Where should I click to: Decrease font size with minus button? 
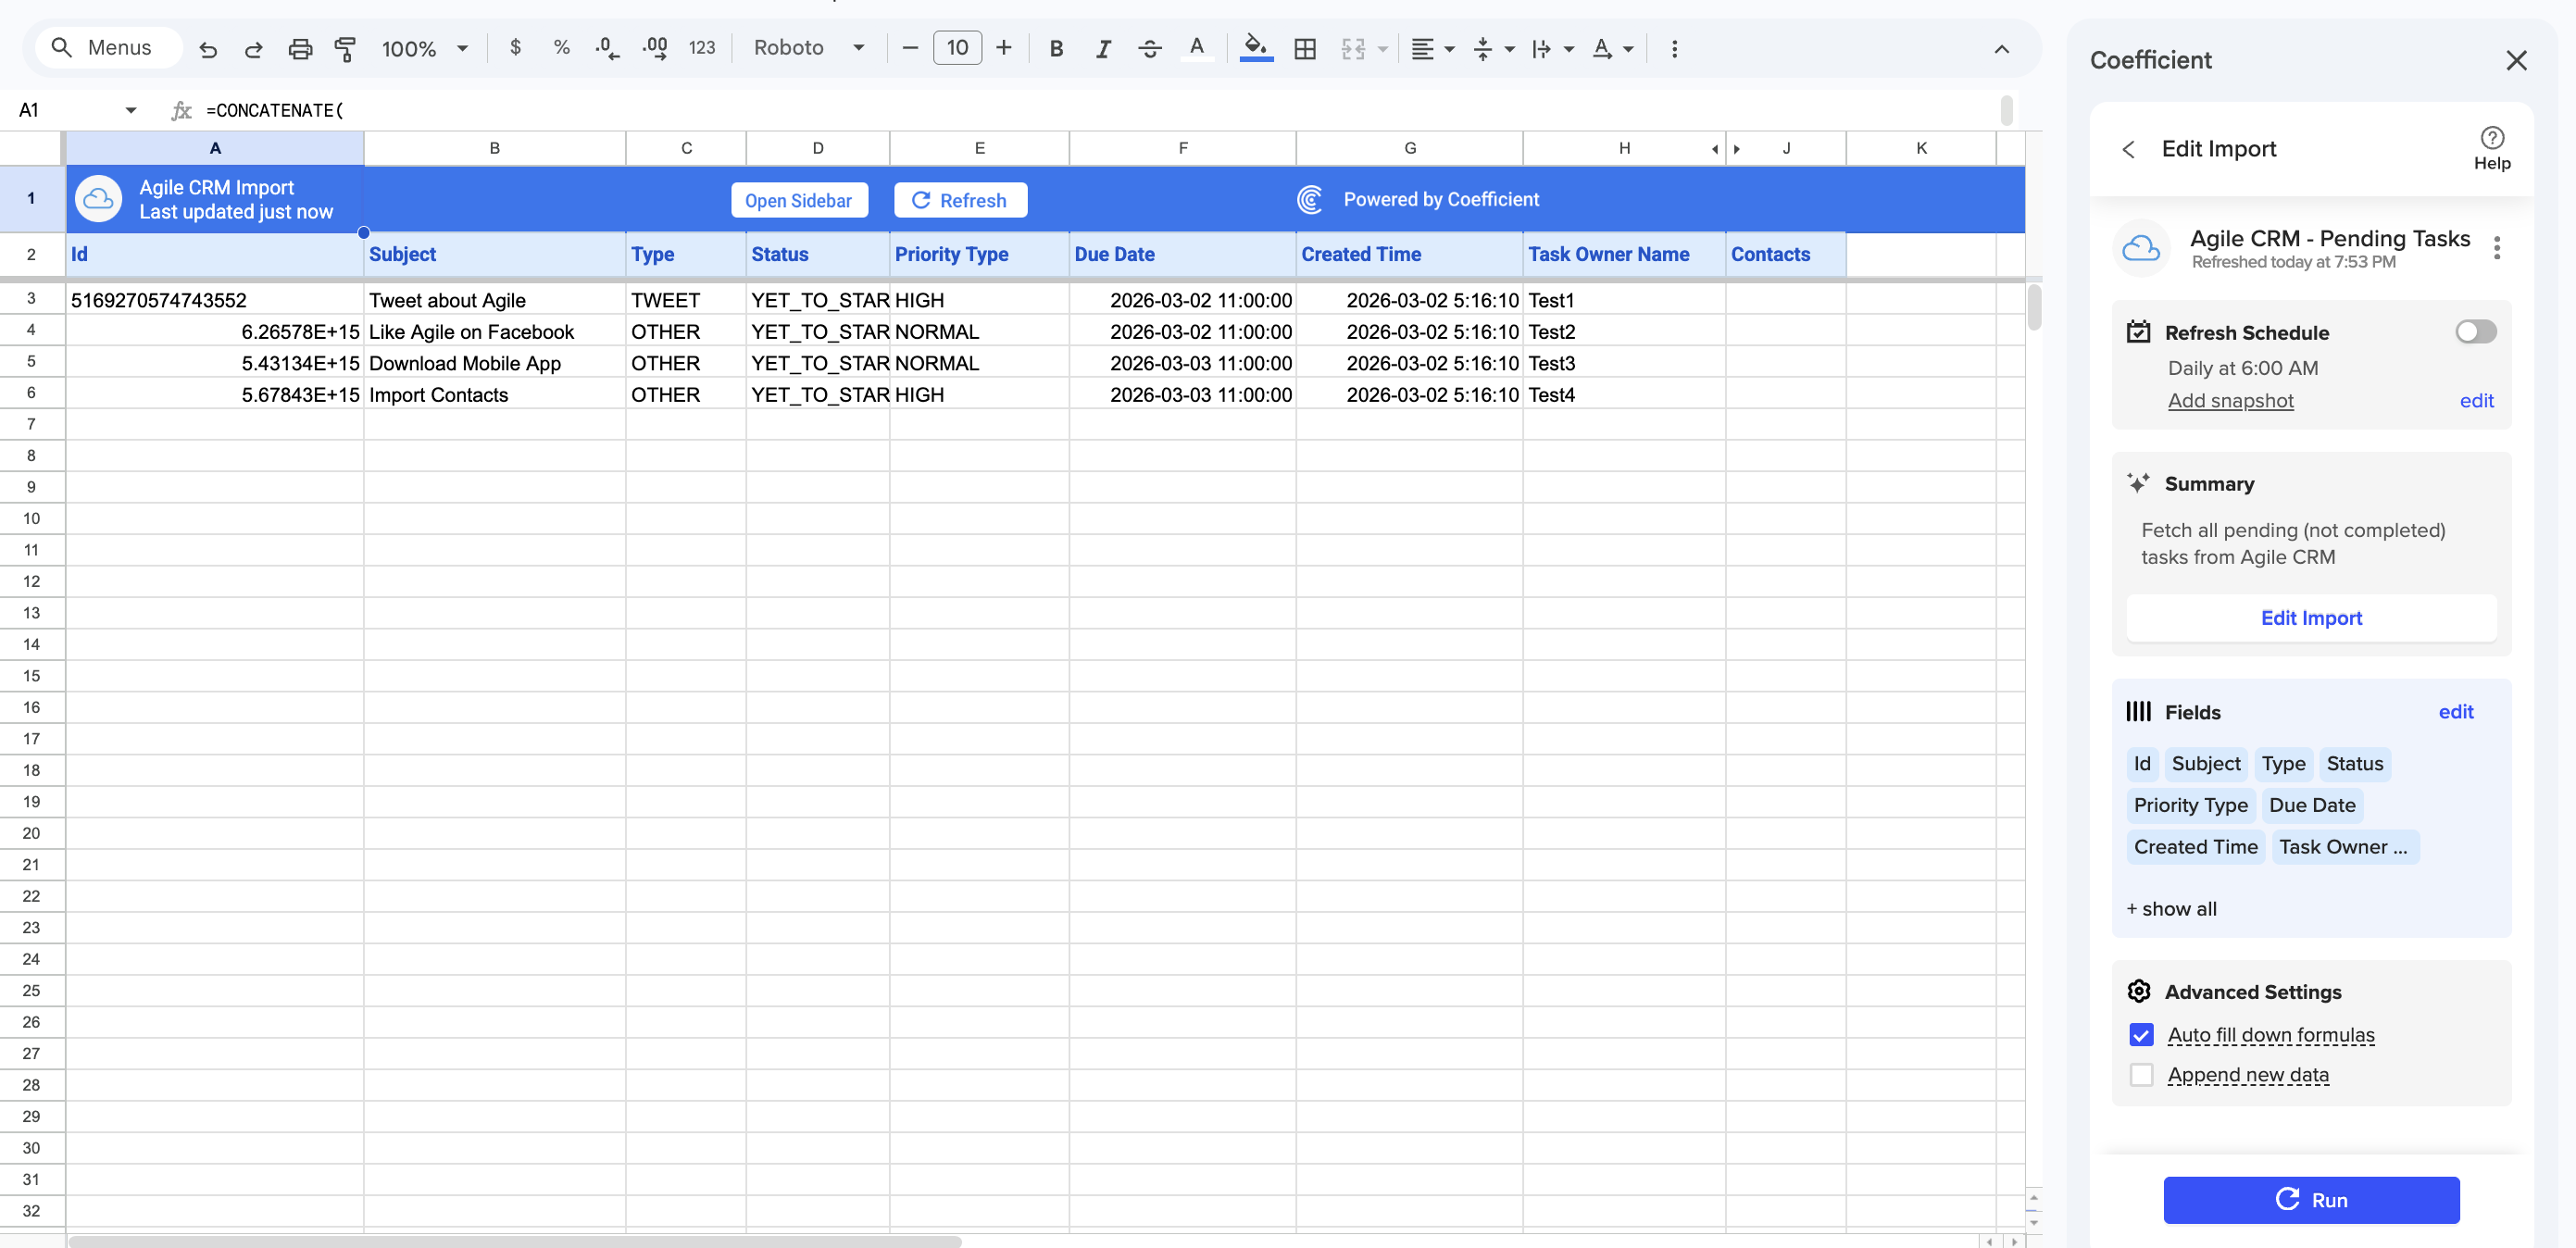tap(909, 47)
